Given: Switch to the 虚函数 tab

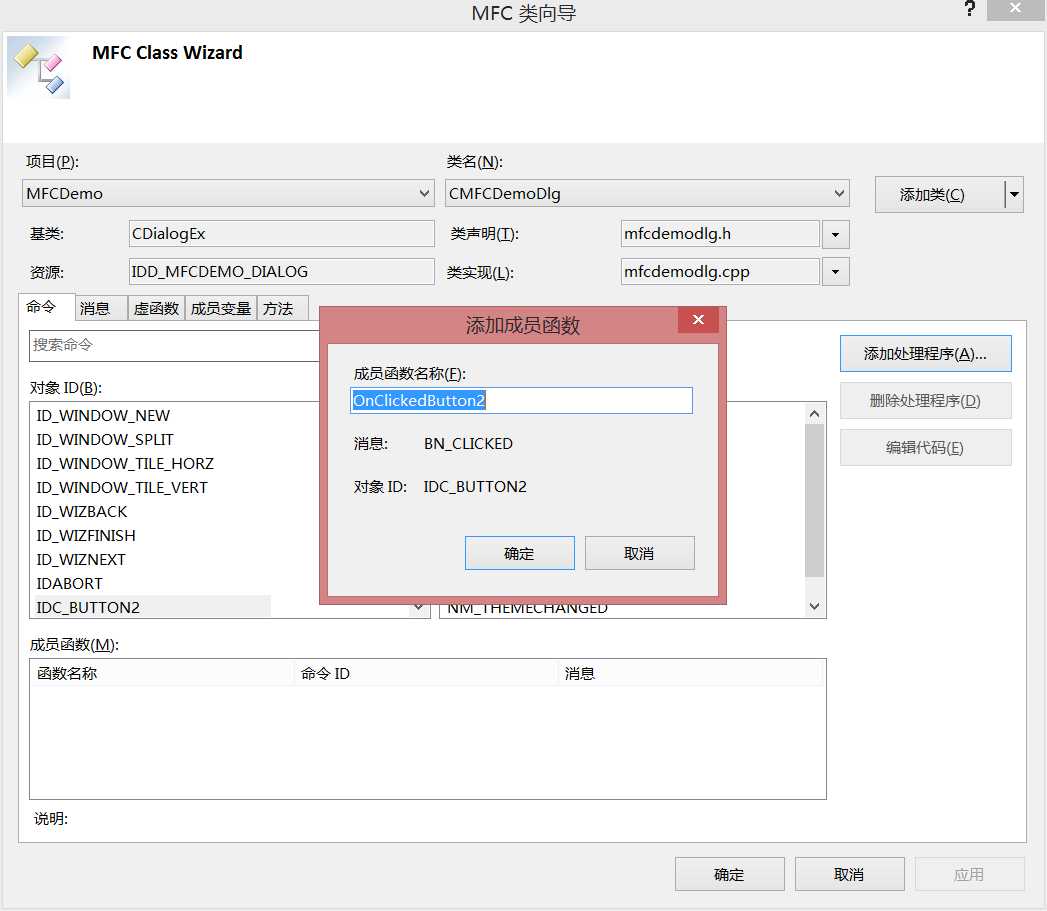Looking at the screenshot, I should click(156, 309).
